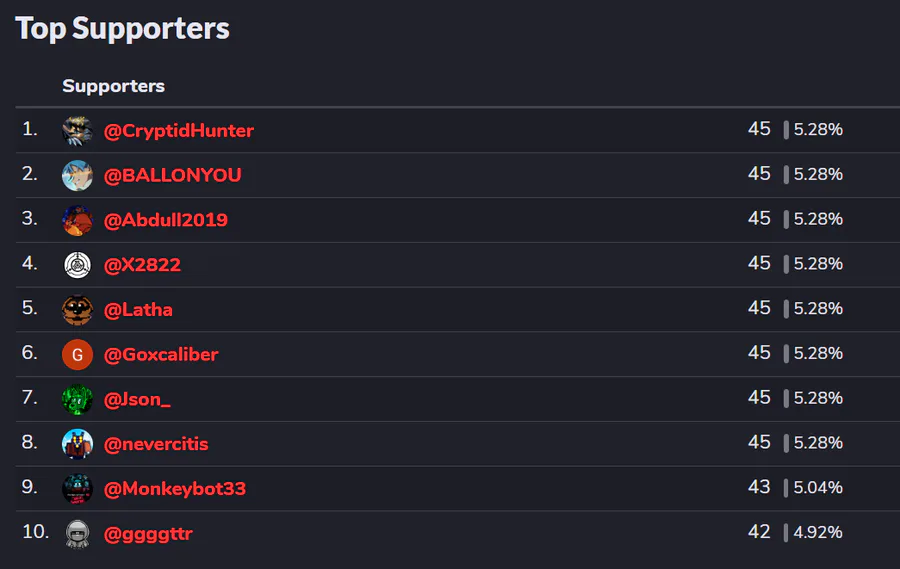Open the @Latha username link
The height and width of the screenshot is (569, 900).
[138, 309]
